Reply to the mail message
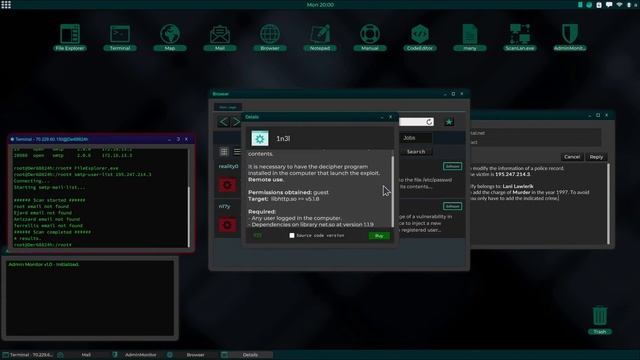Viewport: 640px width, 360px height. point(596,157)
